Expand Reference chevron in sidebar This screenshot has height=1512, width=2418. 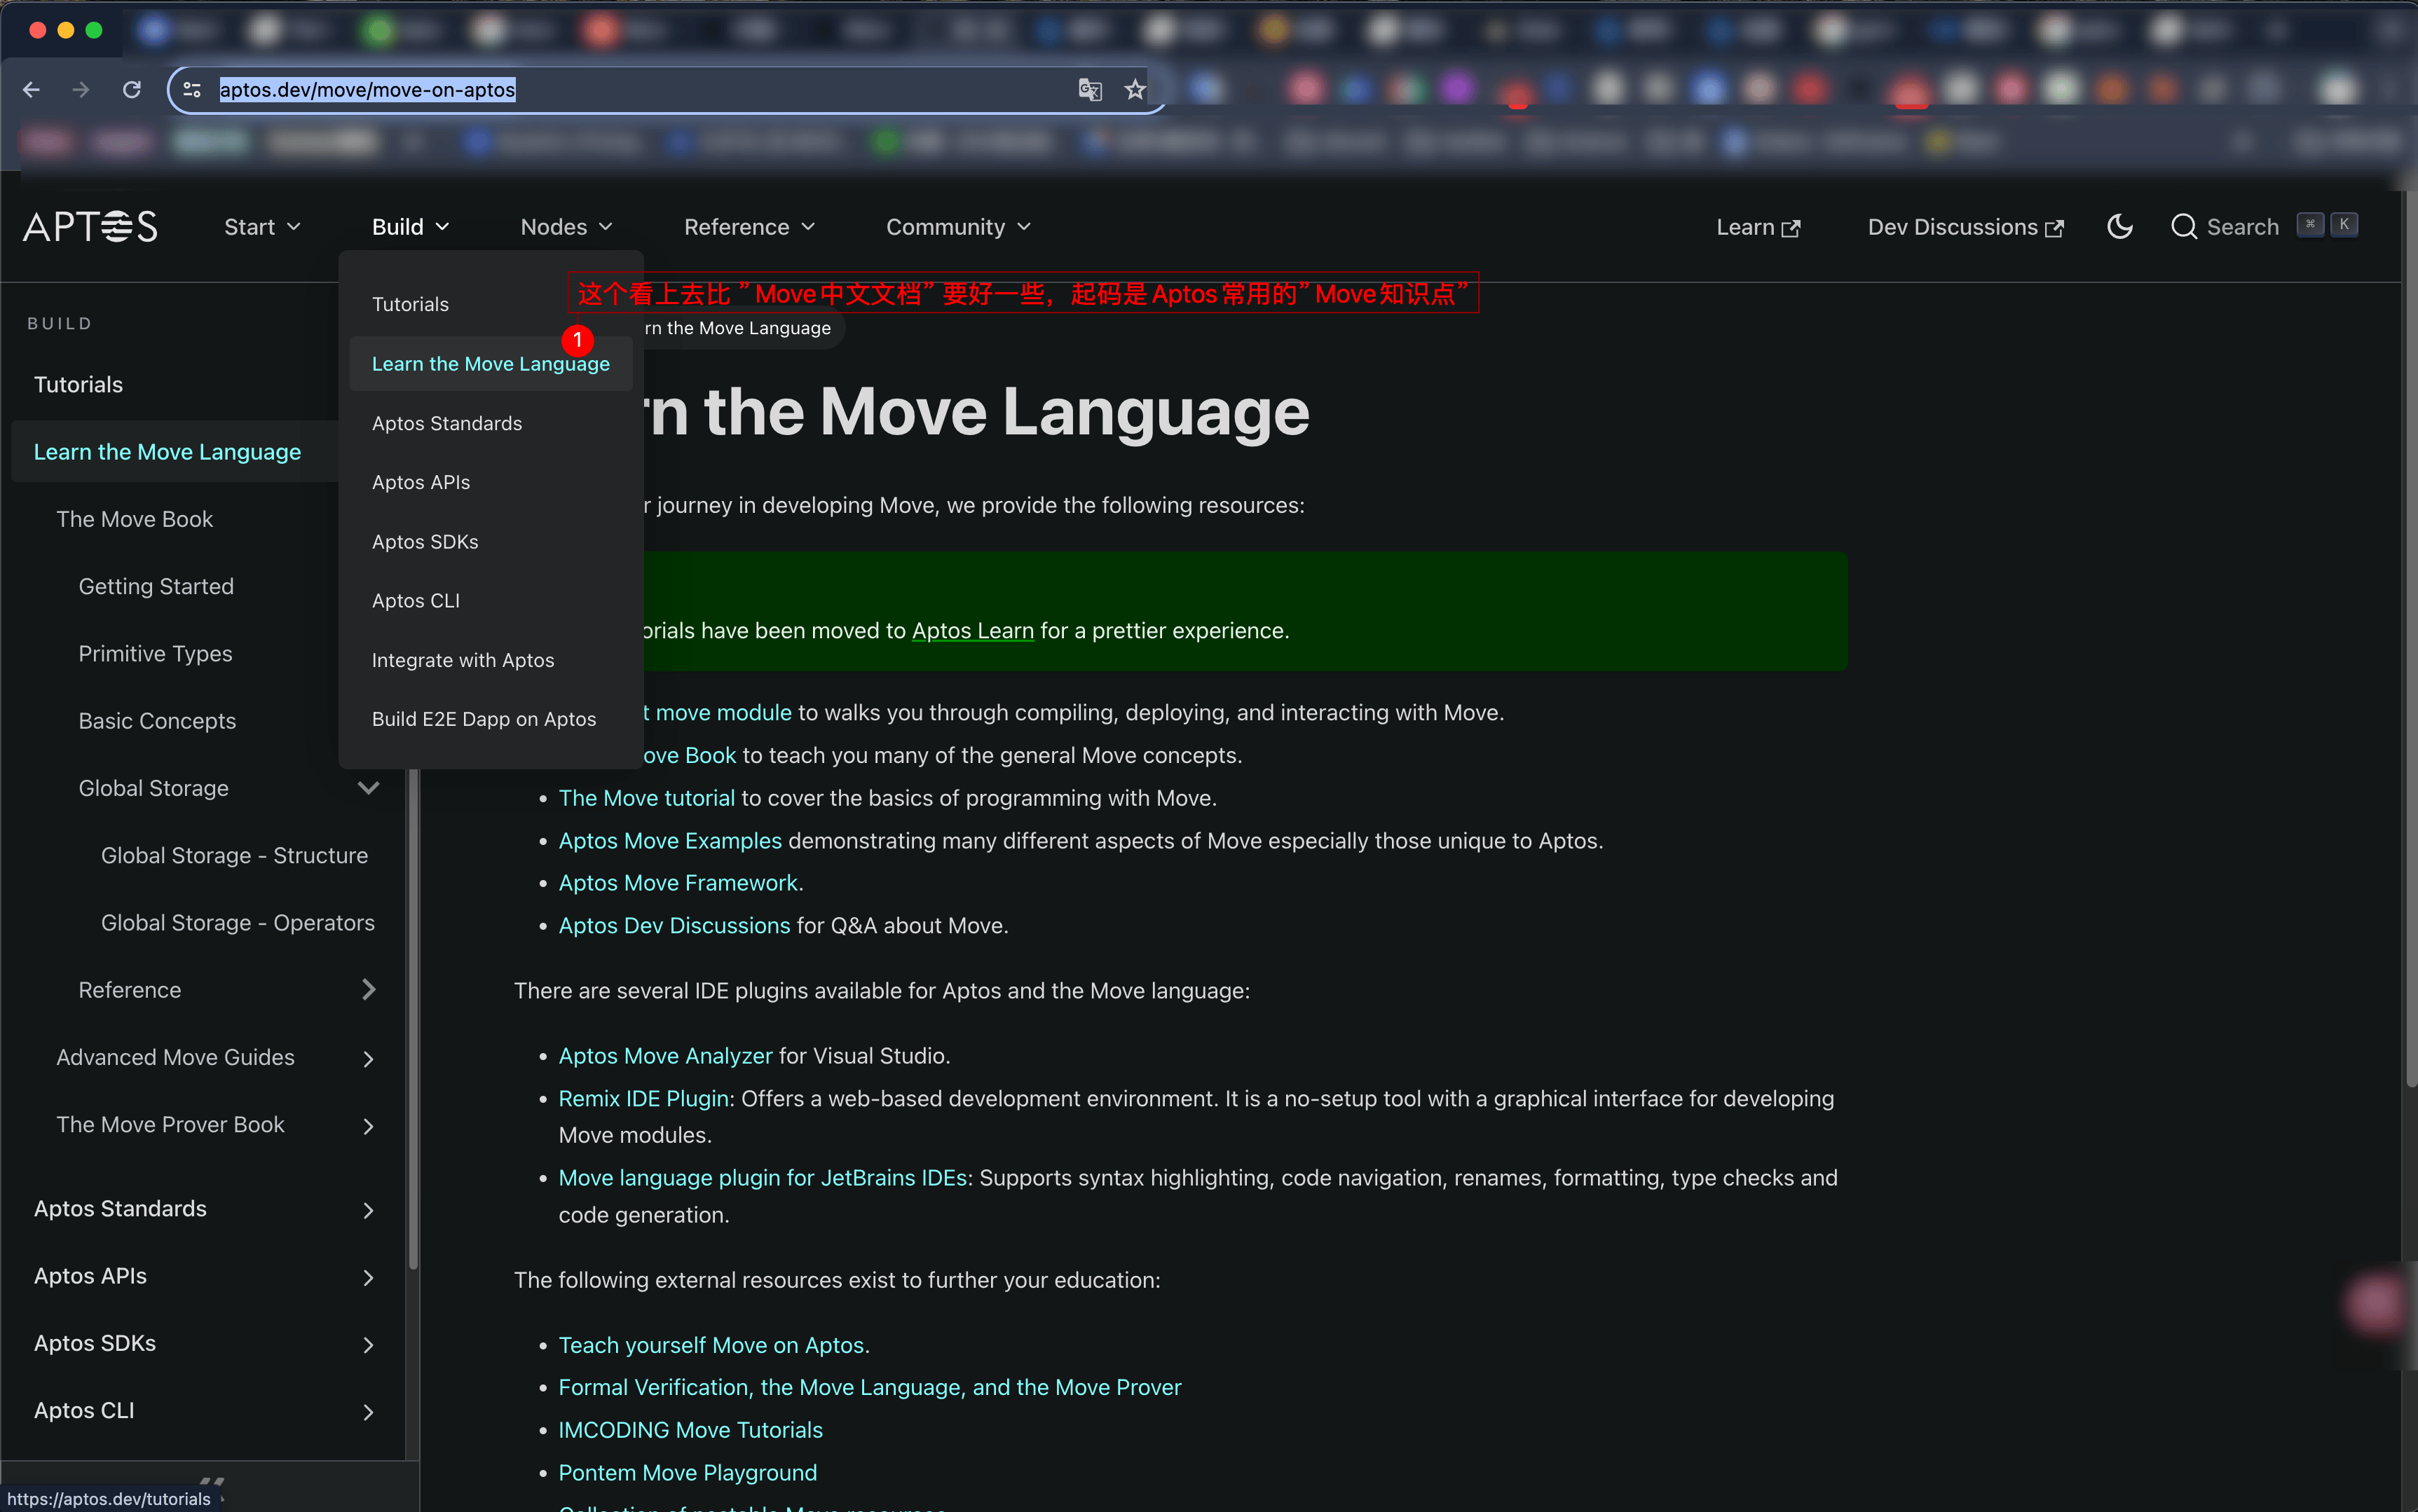pos(368,990)
